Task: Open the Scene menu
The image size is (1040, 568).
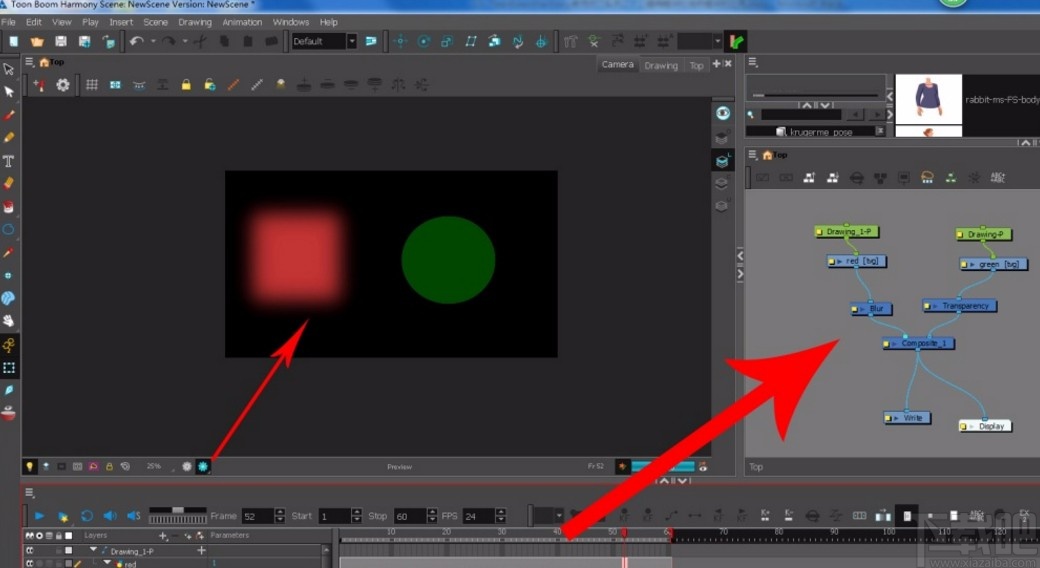Action: 156,22
